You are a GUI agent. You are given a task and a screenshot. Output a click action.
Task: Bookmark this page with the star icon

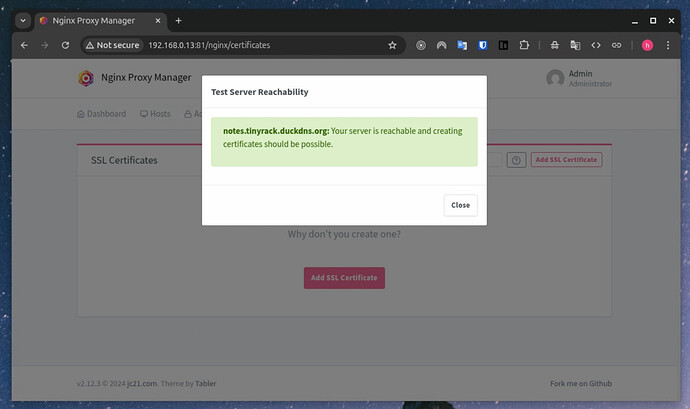392,45
